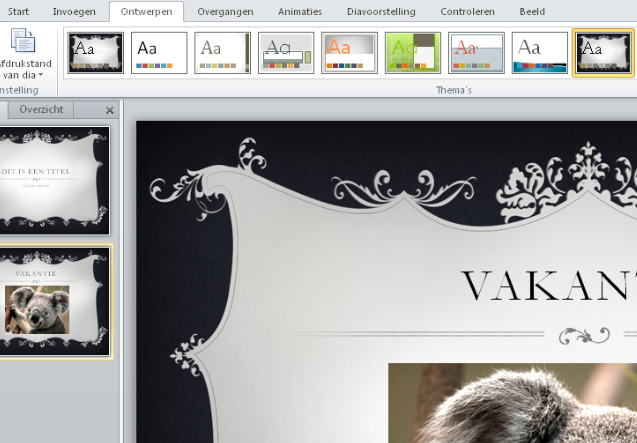Switch to the Overzicht pane tab
The image size is (637, 443).
[41, 109]
